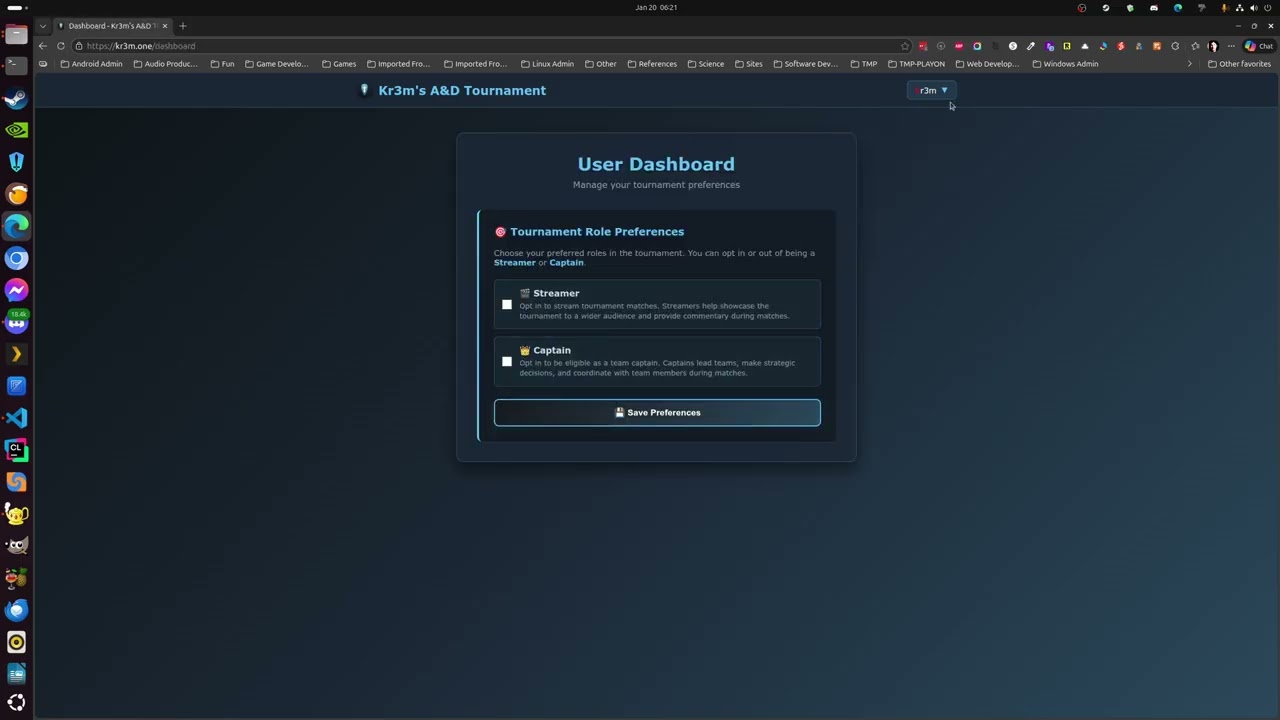
Task: Bookmark this page with the star icon
Action: pos(905,46)
